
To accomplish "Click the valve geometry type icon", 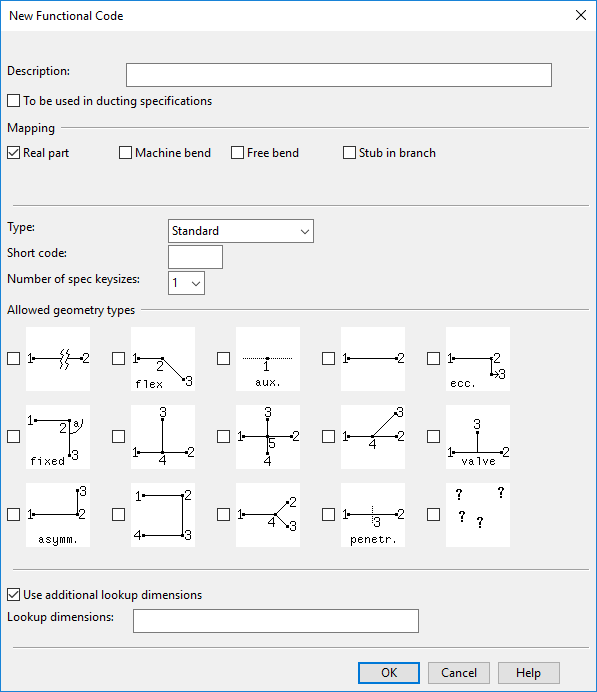I will pyautogui.click(x=478, y=437).
